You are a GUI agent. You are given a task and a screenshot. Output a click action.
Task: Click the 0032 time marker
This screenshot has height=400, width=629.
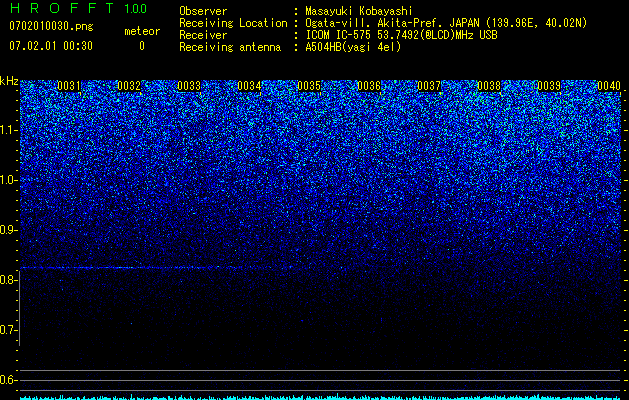click(129, 86)
